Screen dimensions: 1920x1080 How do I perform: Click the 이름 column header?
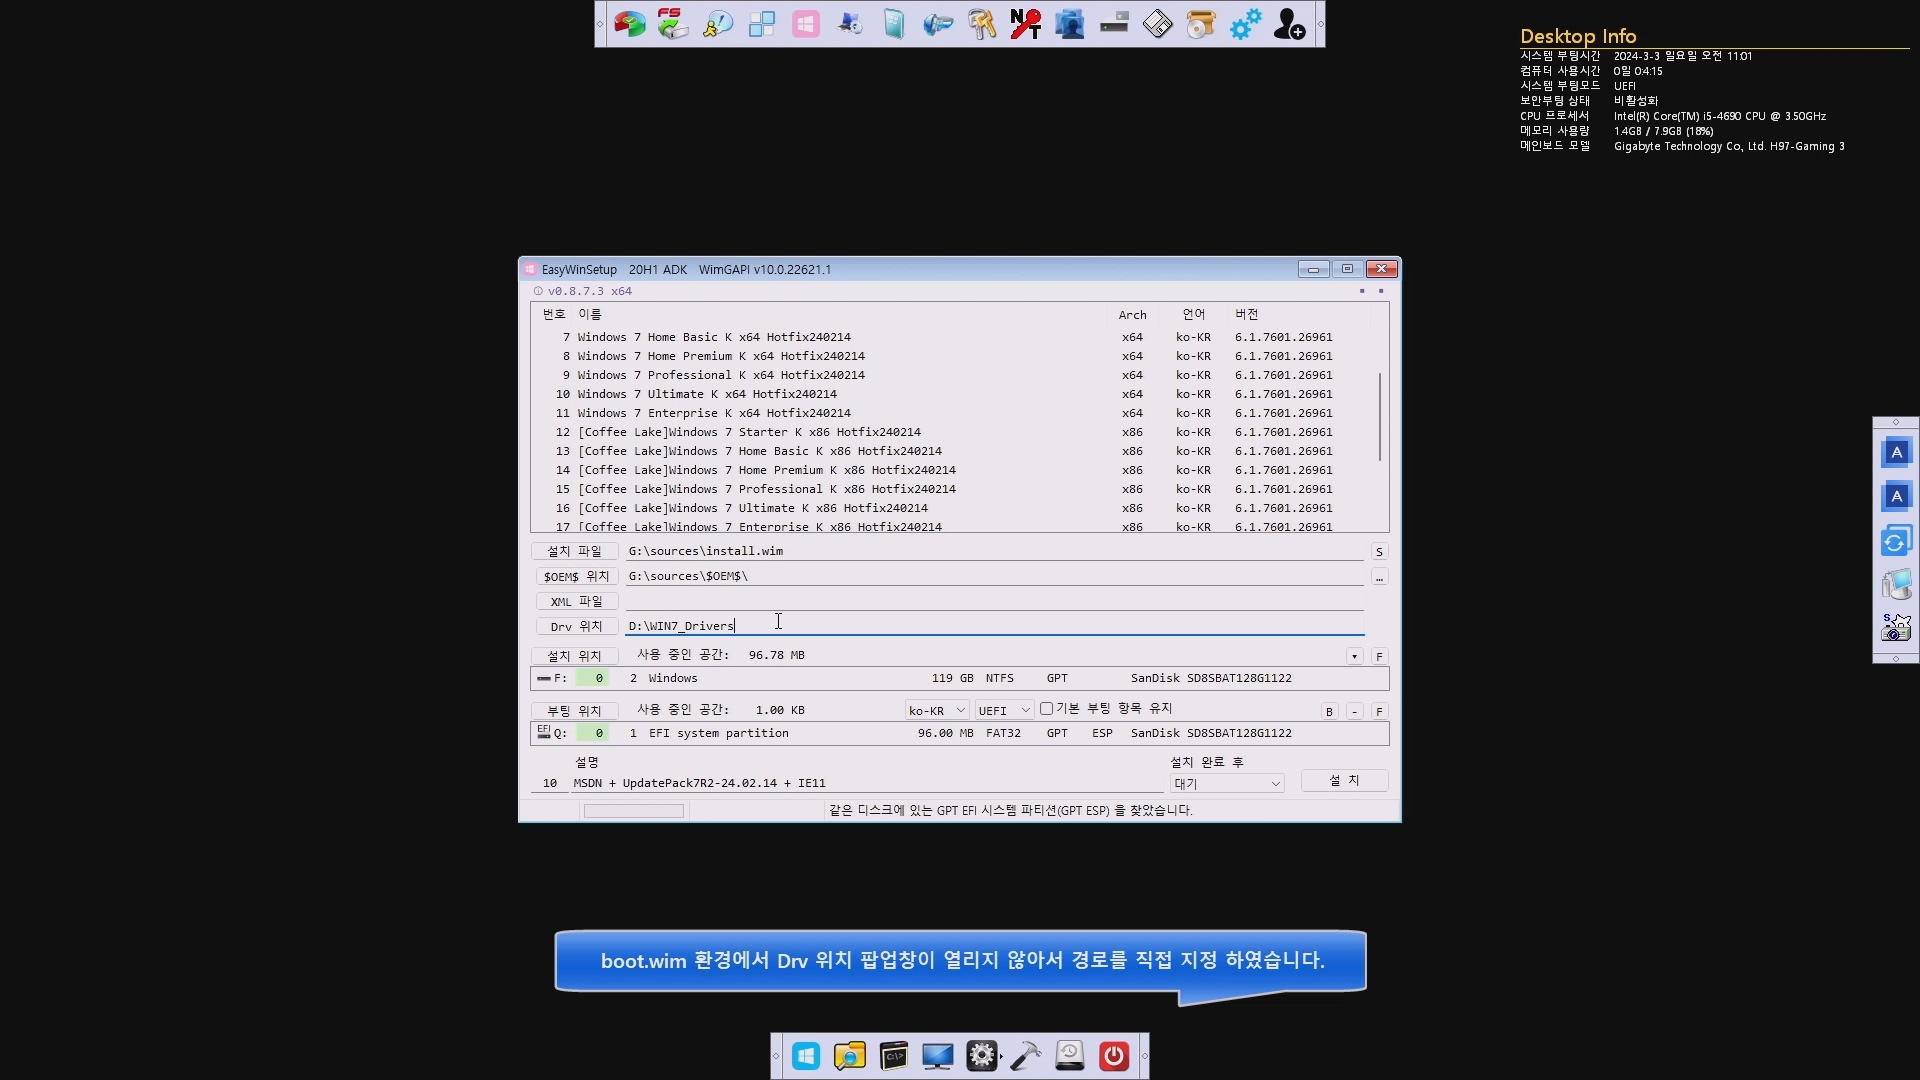point(590,314)
